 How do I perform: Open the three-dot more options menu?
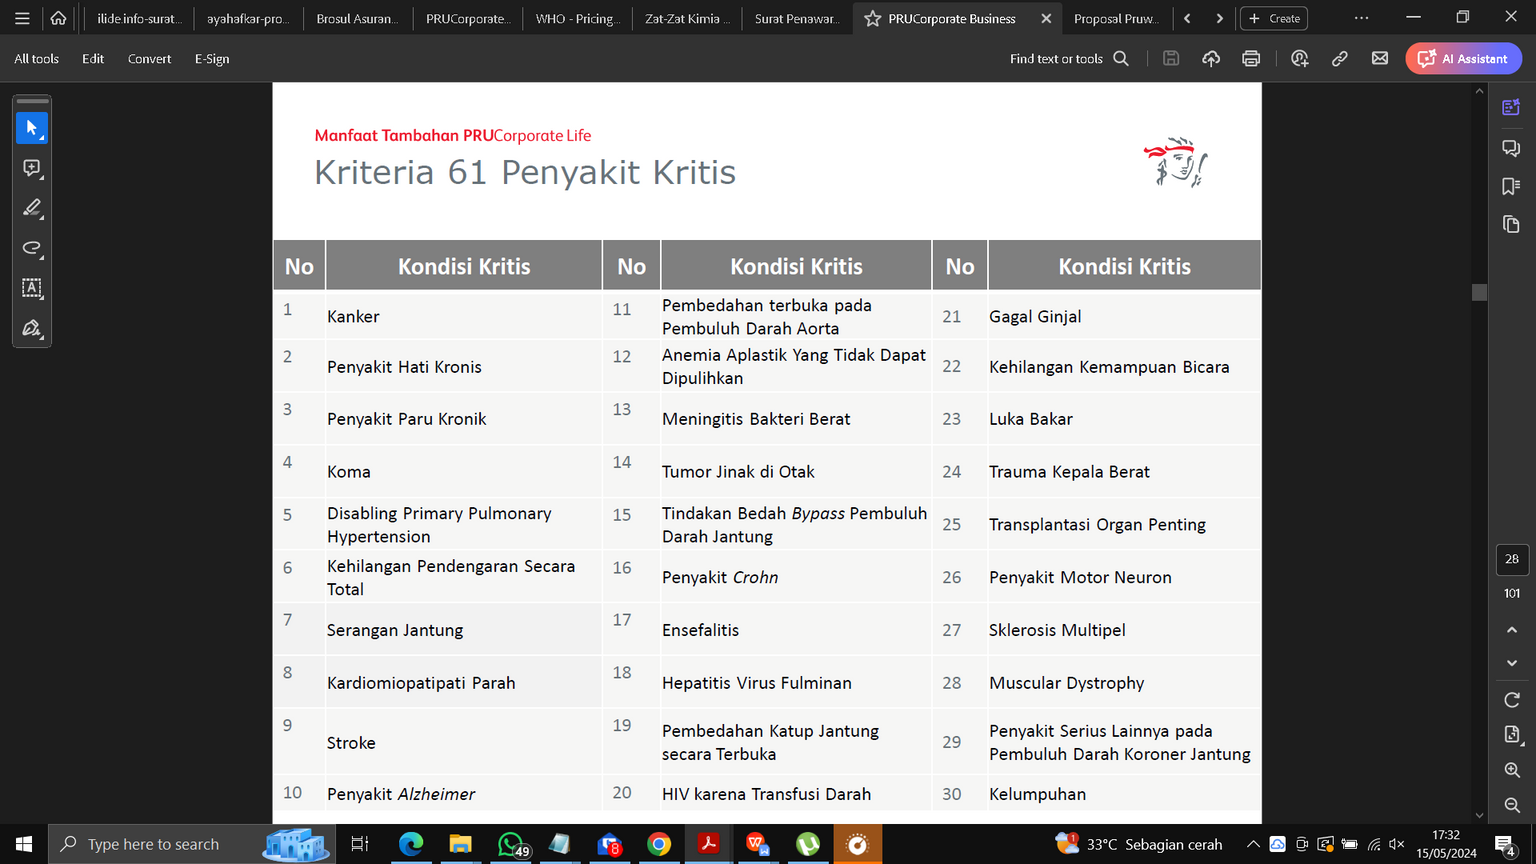click(x=1361, y=18)
